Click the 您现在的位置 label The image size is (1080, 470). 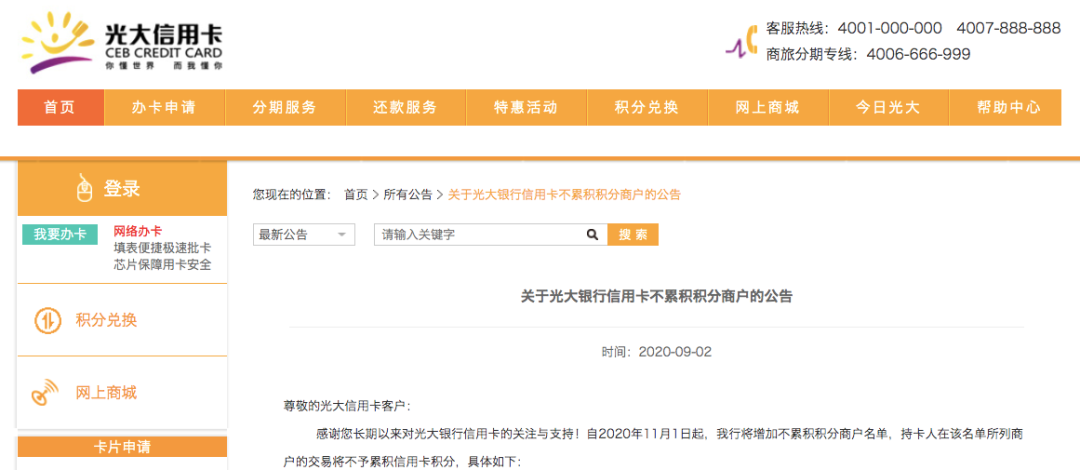292,195
